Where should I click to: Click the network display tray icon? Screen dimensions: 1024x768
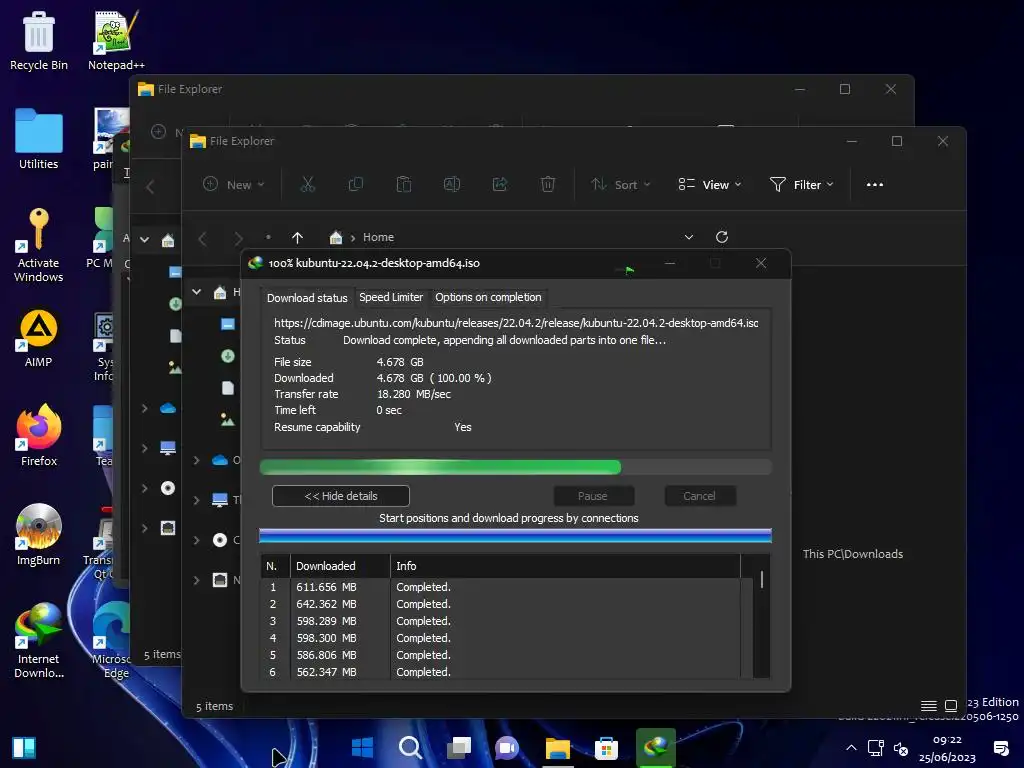875,748
